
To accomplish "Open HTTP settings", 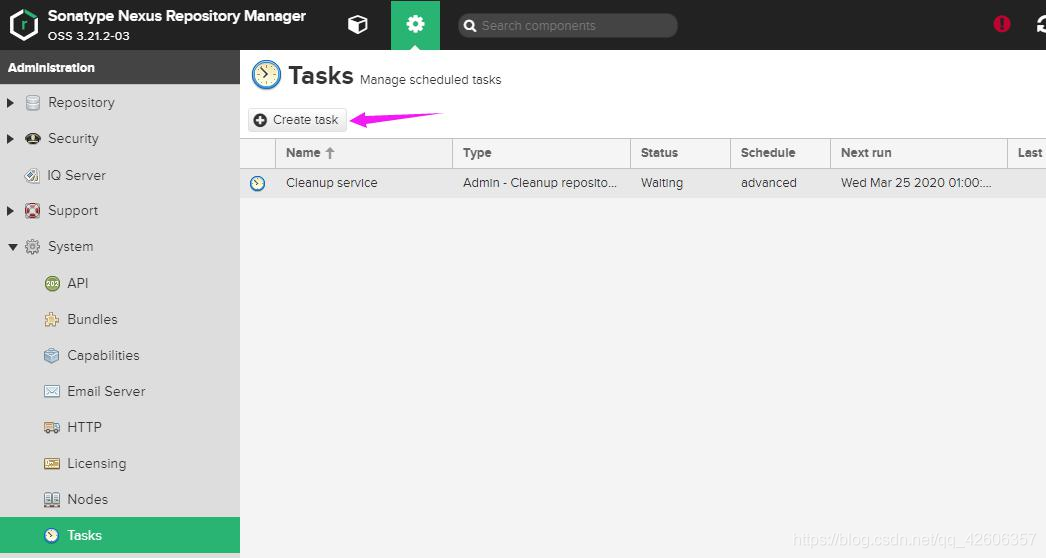I will 84,427.
